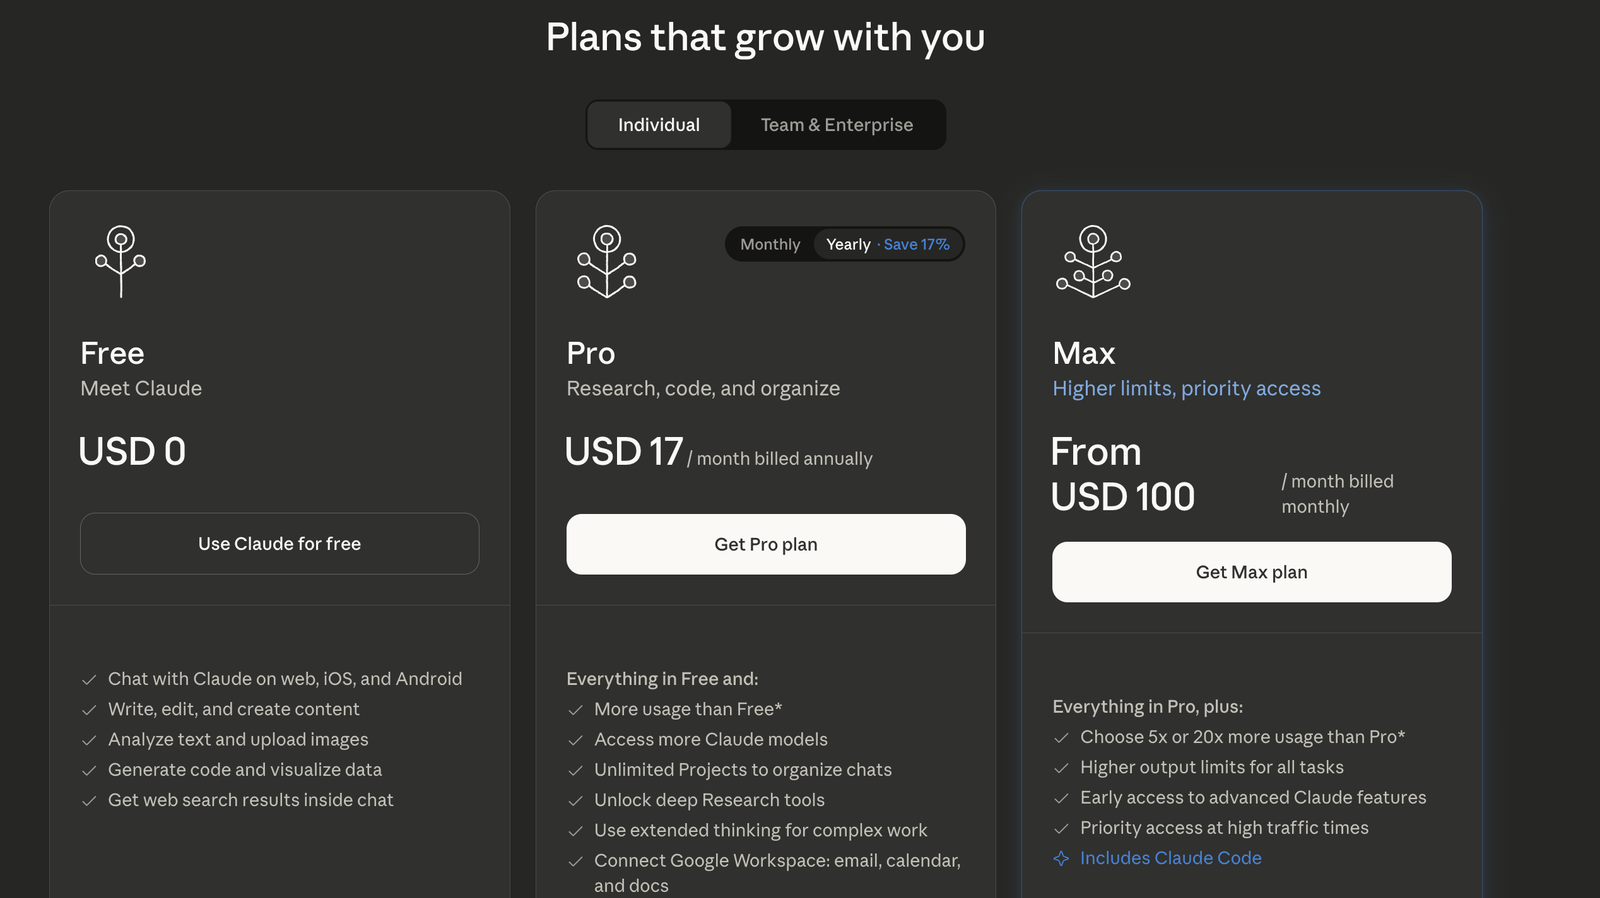Open the Includes Claude Code link
The height and width of the screenshot is (898, 1600).
(x=1170, y=858)
